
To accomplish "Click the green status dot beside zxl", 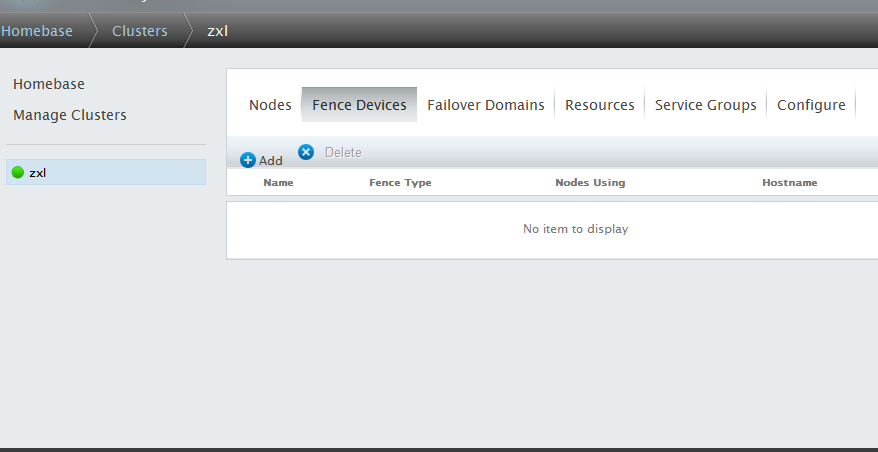I will 18,173.
